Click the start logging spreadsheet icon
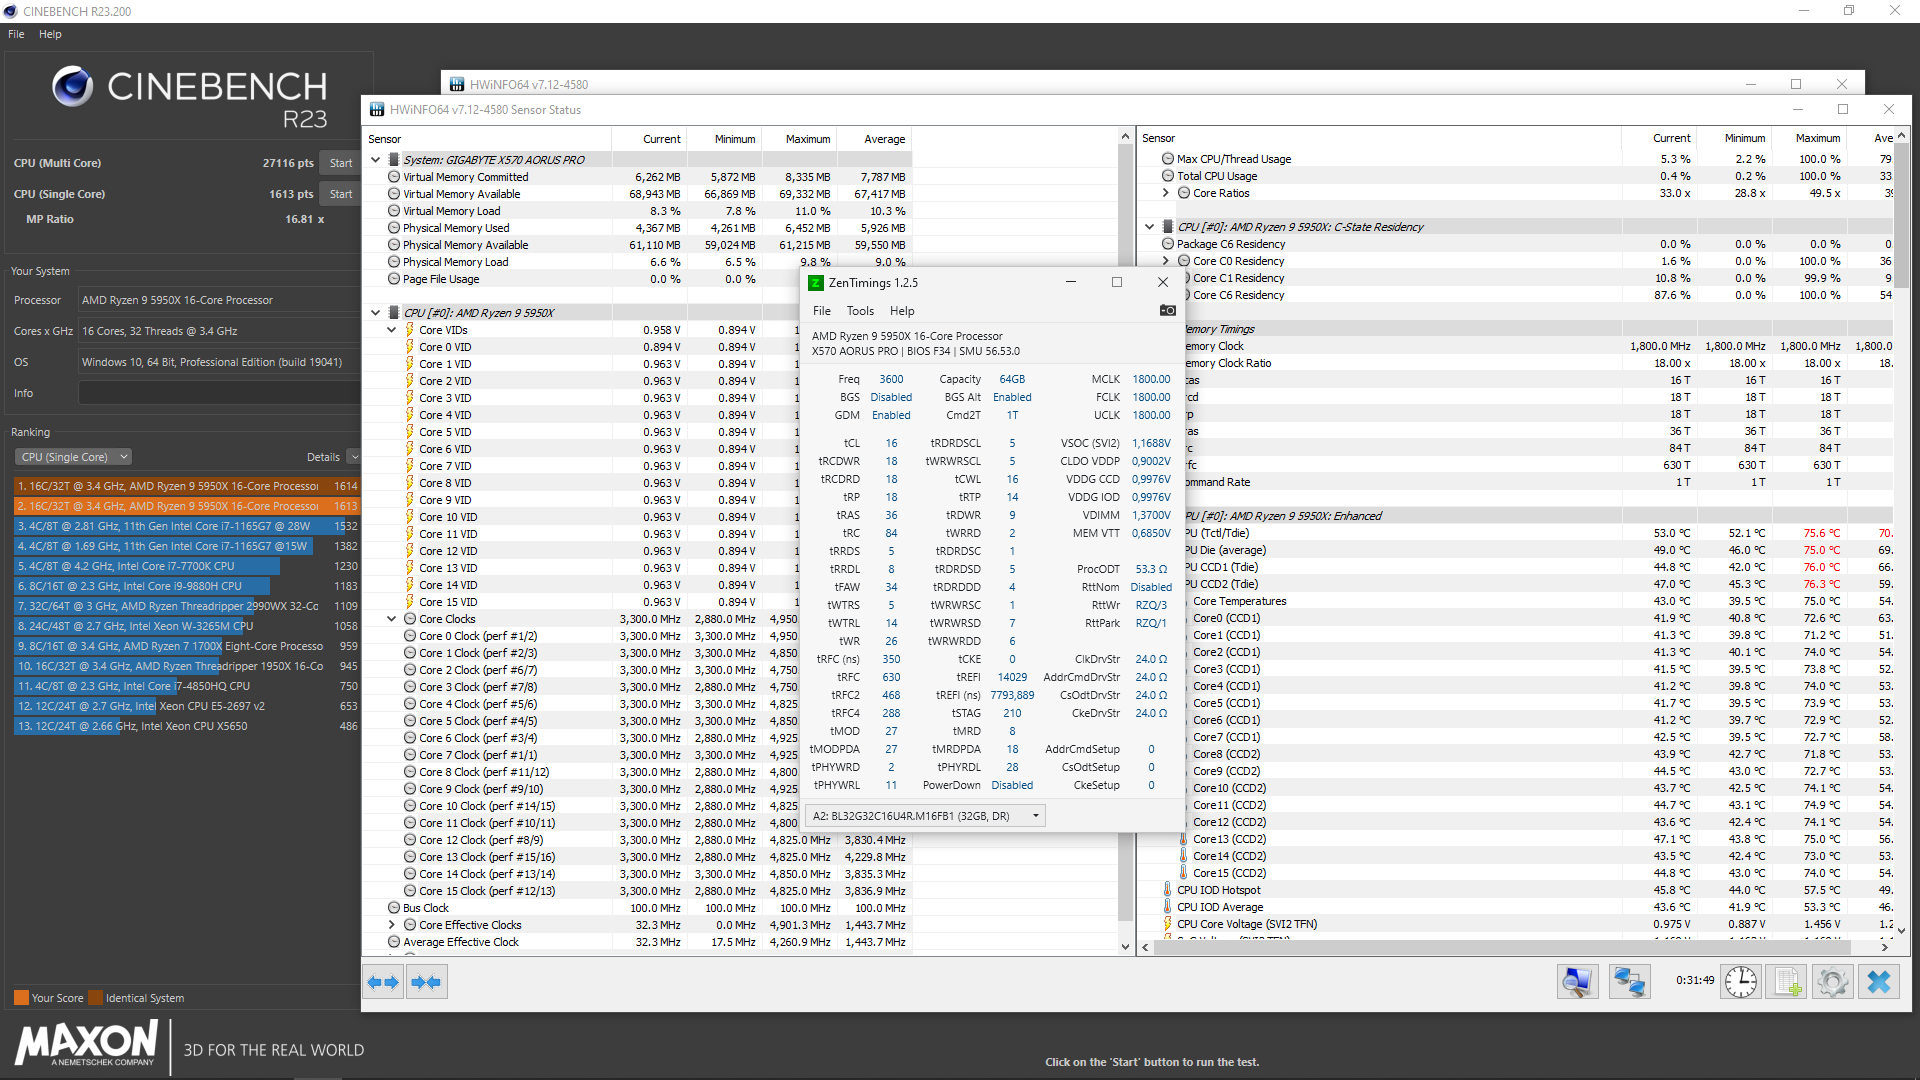Screen dimensions: 1920x1080 [1787, 982]
